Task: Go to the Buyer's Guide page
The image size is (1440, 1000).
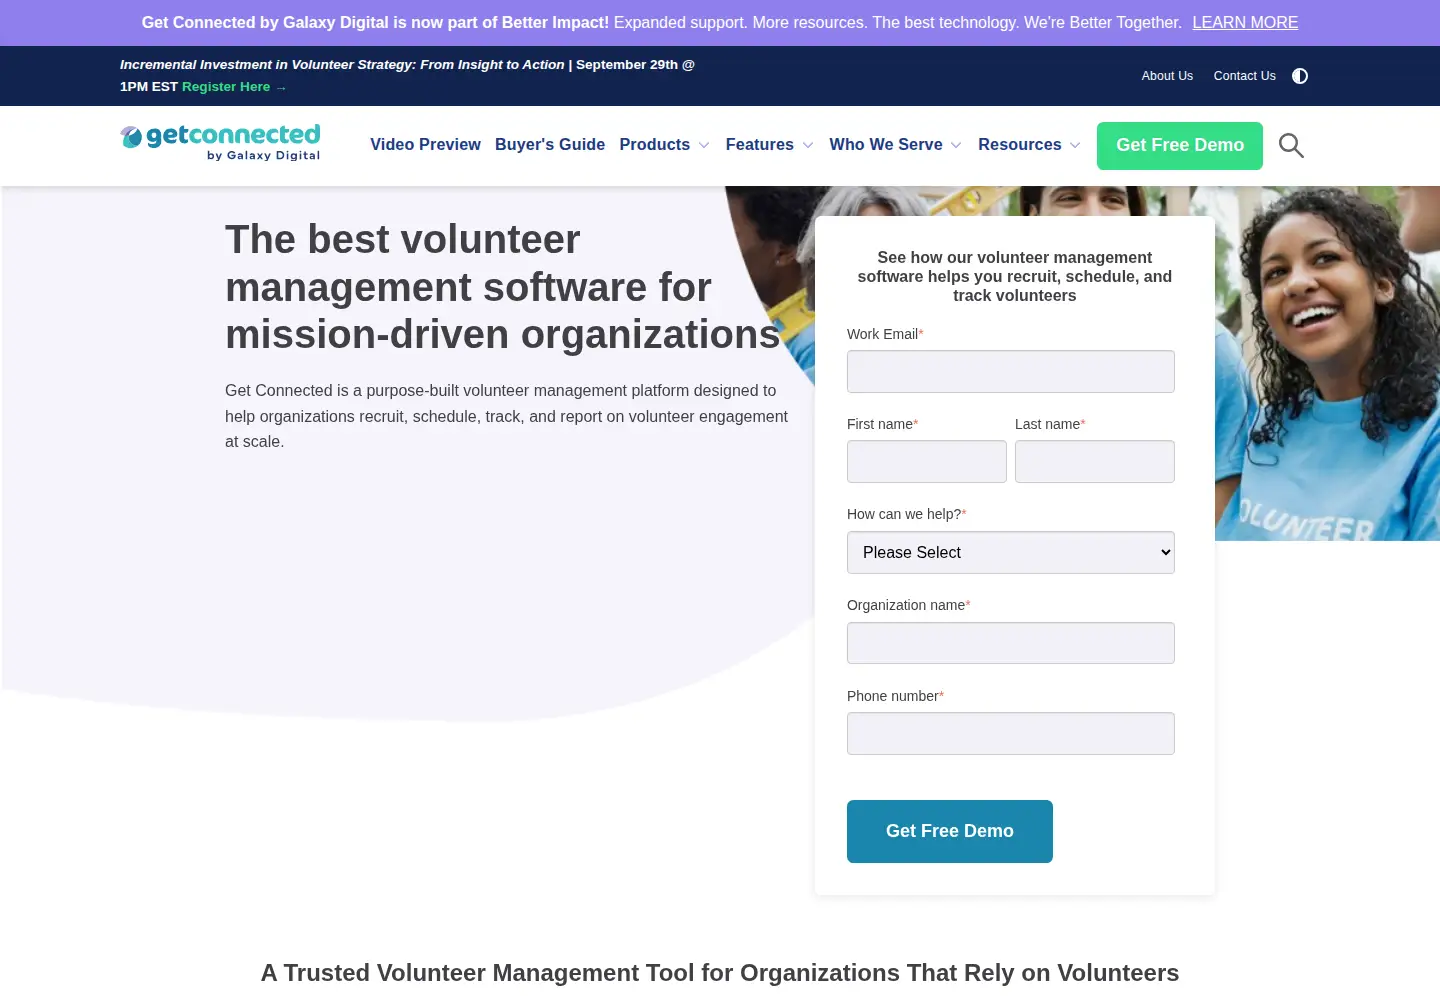Action: 550,145
